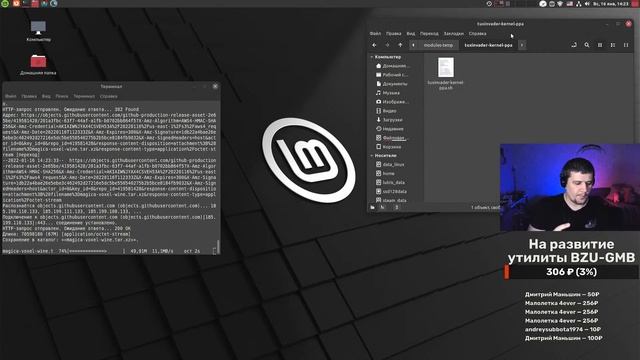Open file manager Правка menu

click(x=393, y=33)
